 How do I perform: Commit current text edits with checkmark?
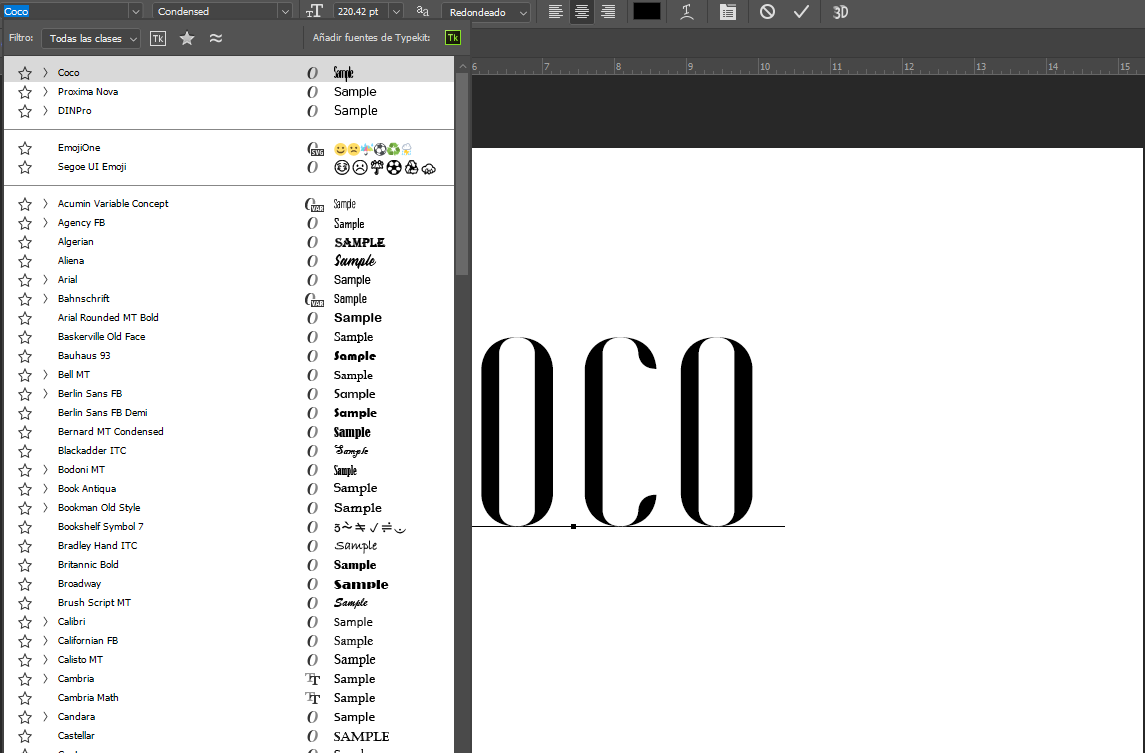pyautogui.click(x=801, y=12)
